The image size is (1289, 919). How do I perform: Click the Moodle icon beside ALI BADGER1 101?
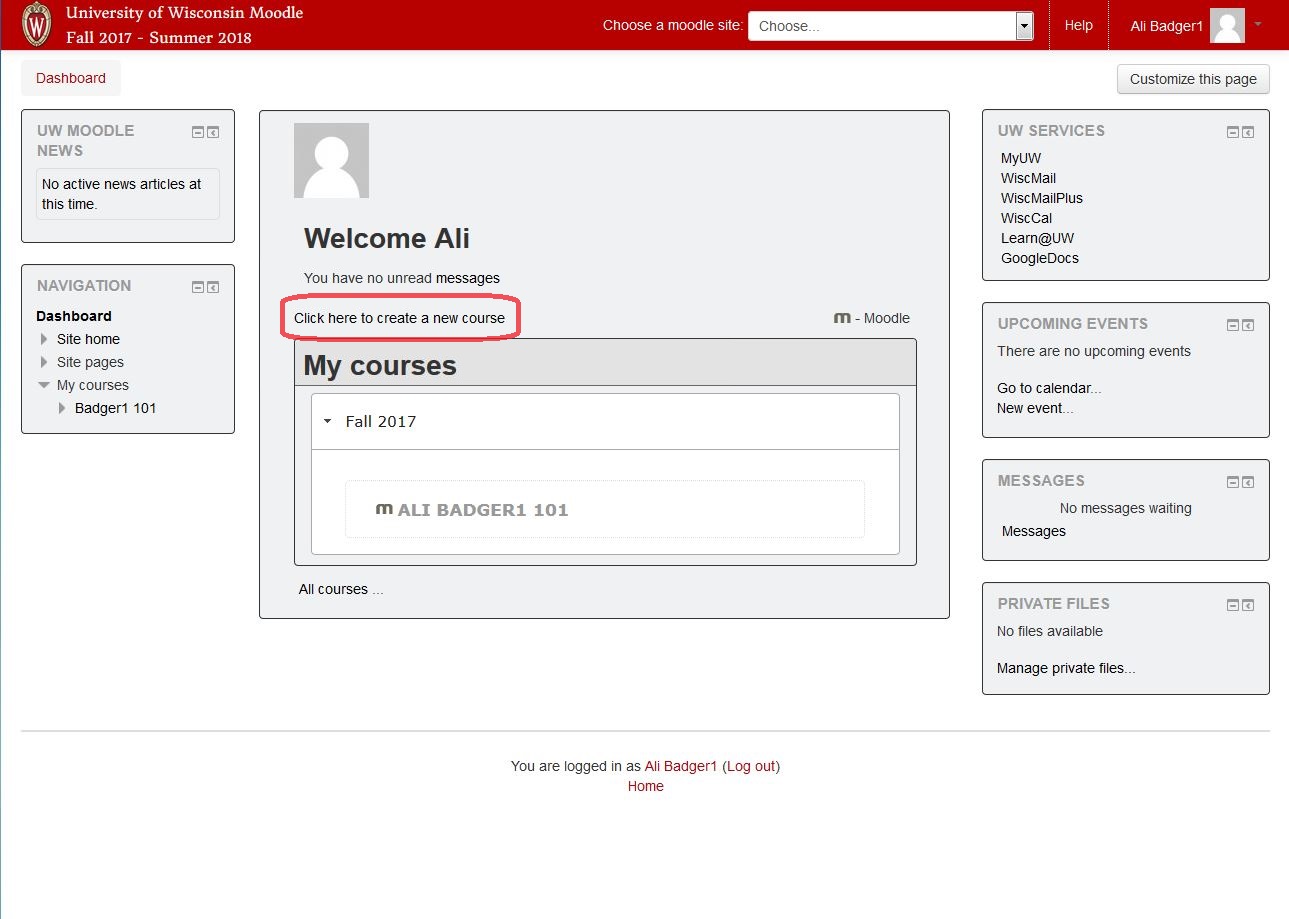[384, 509]
